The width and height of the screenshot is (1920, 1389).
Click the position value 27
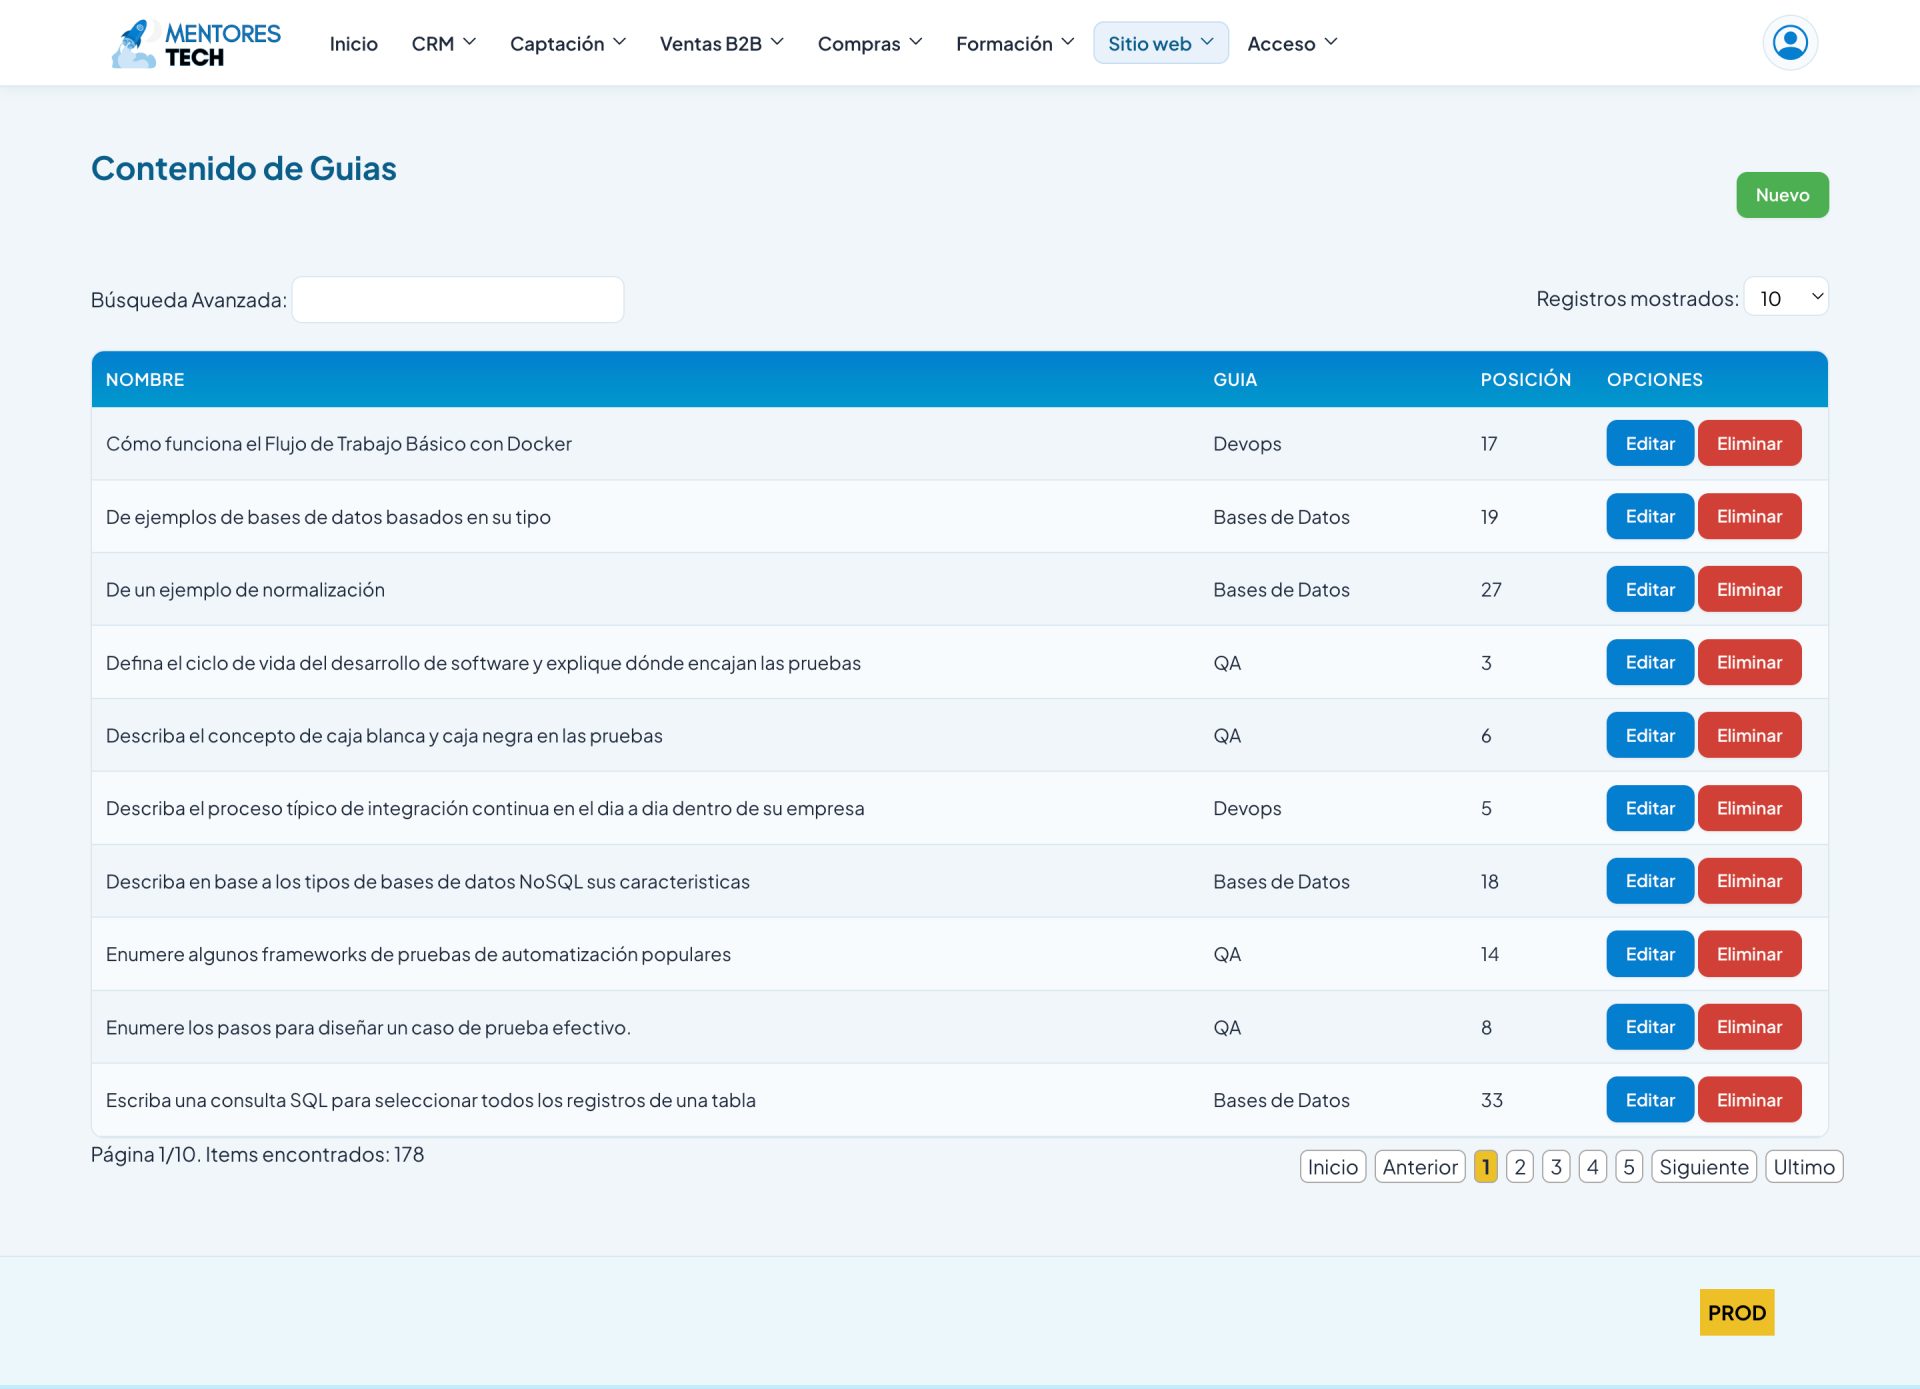(x=1490, y=590)
